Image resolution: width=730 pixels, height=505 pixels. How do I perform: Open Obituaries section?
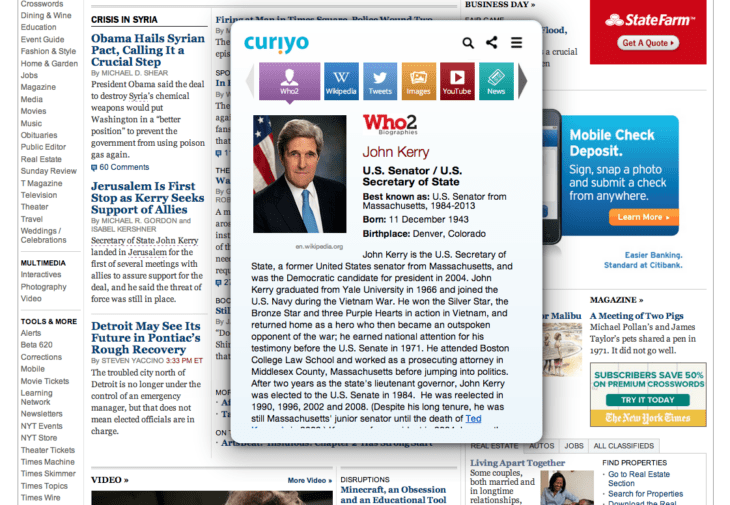click(39, 135)
